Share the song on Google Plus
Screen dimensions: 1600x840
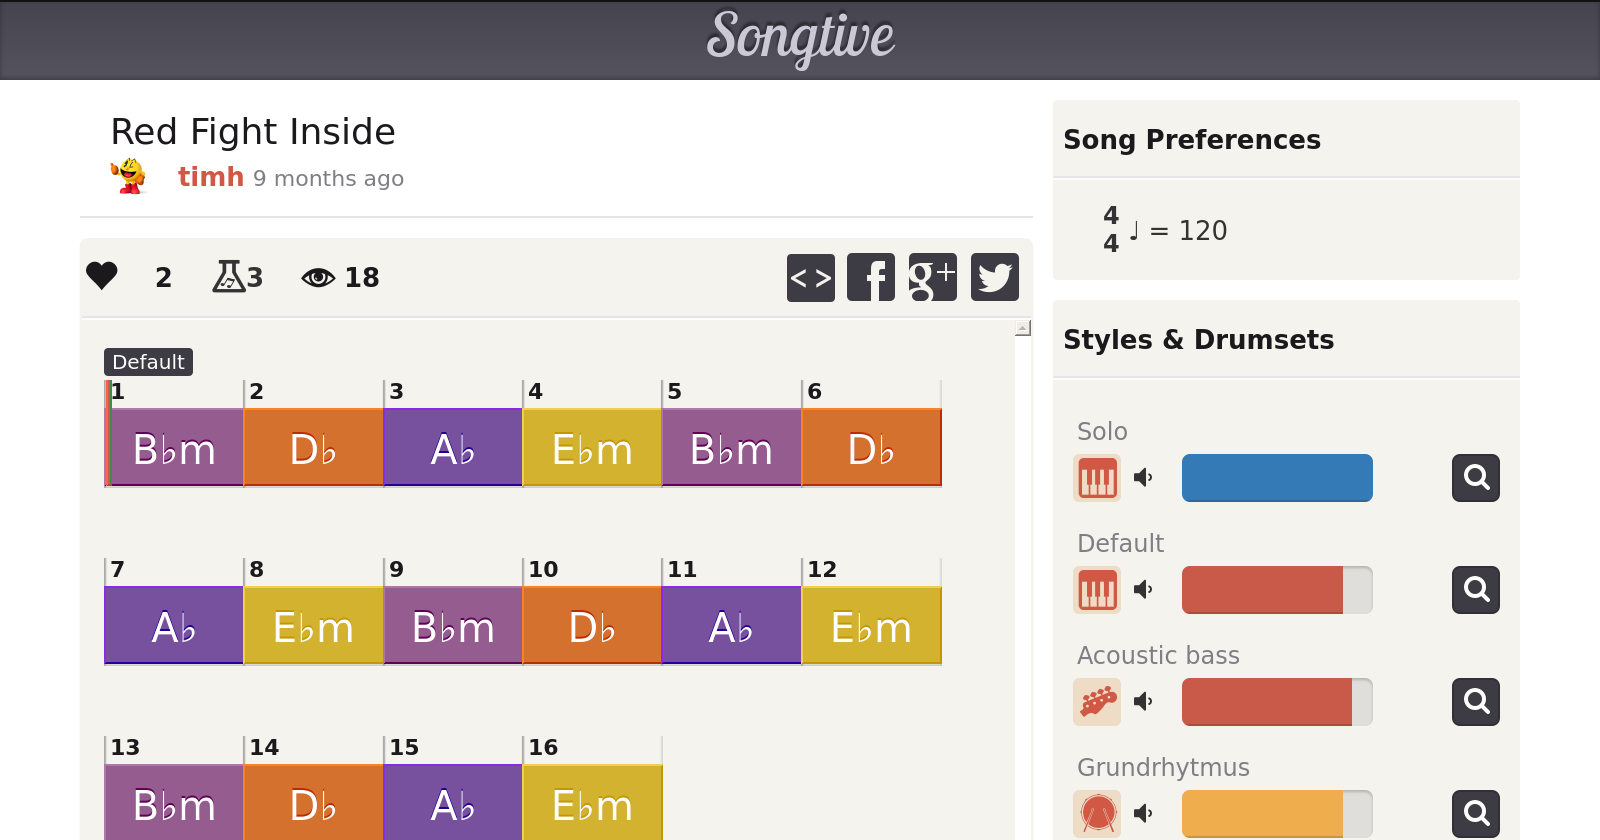click(x=932, y=277)
